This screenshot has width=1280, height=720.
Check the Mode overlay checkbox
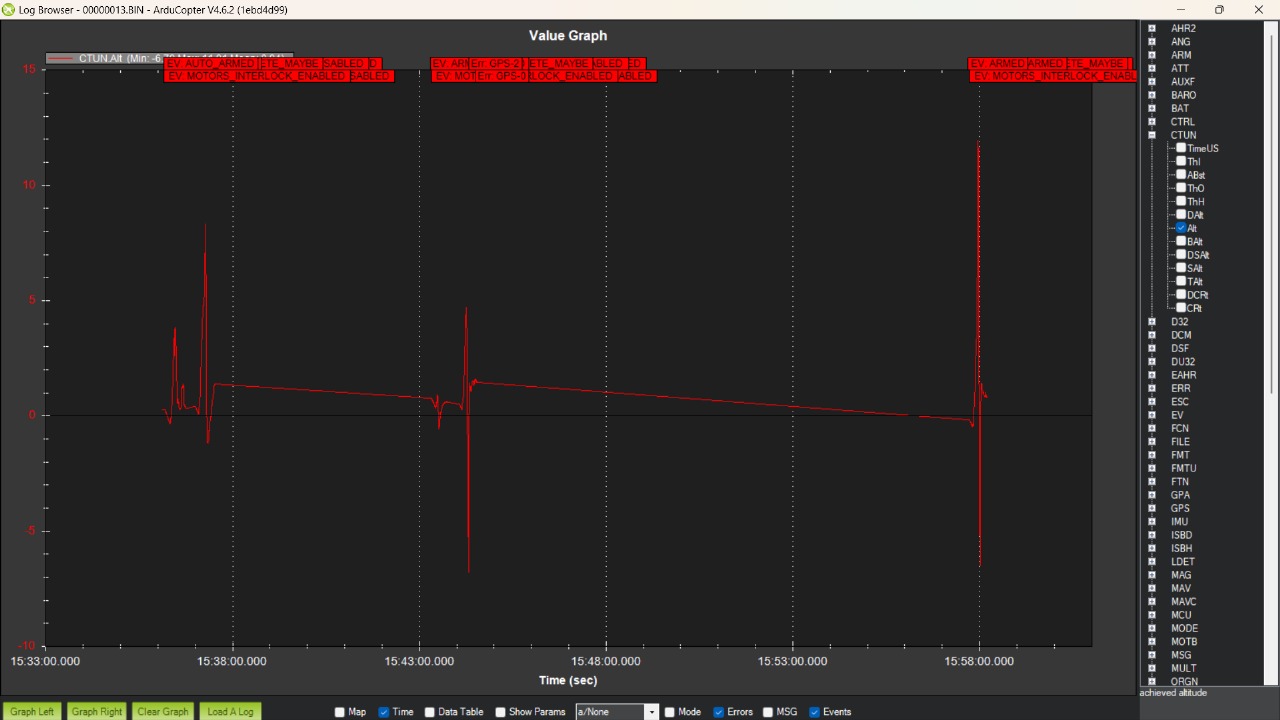(670, 712)
